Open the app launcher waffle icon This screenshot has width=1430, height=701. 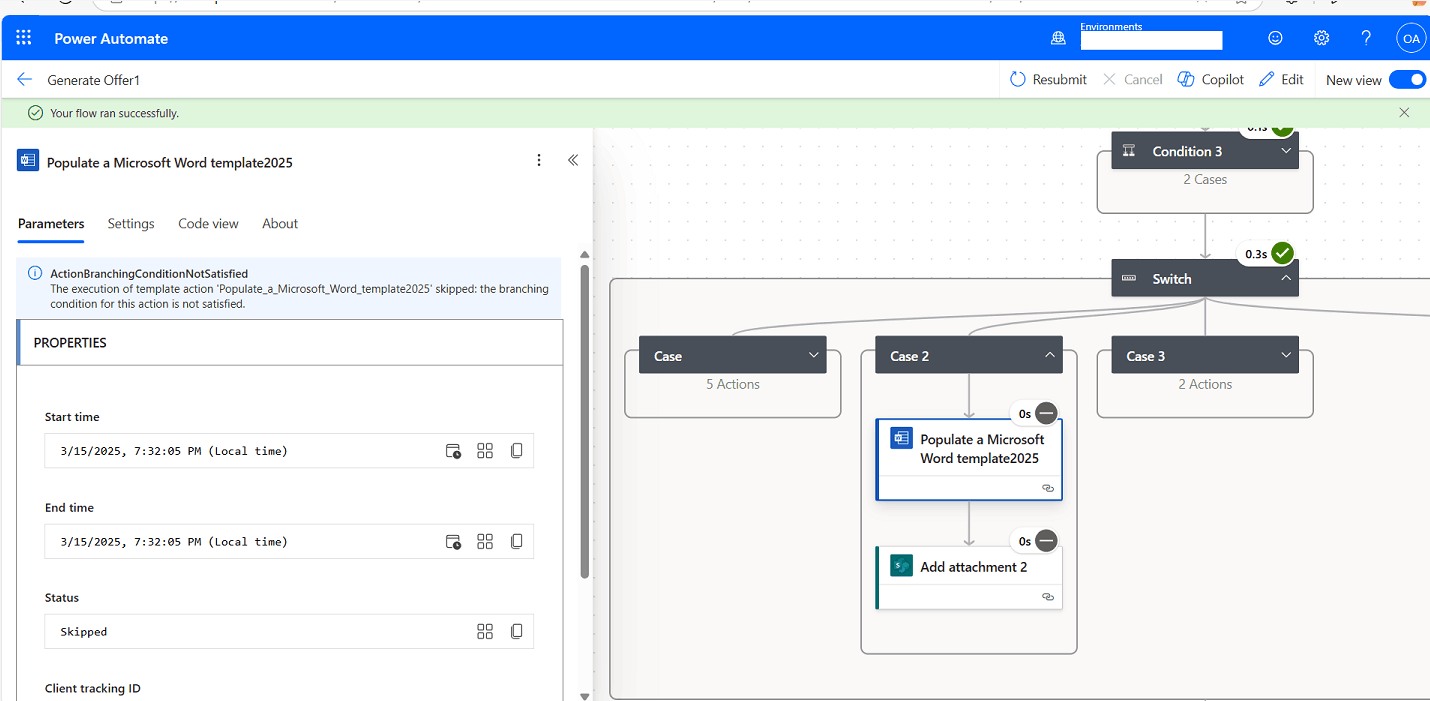pos(24,38)
